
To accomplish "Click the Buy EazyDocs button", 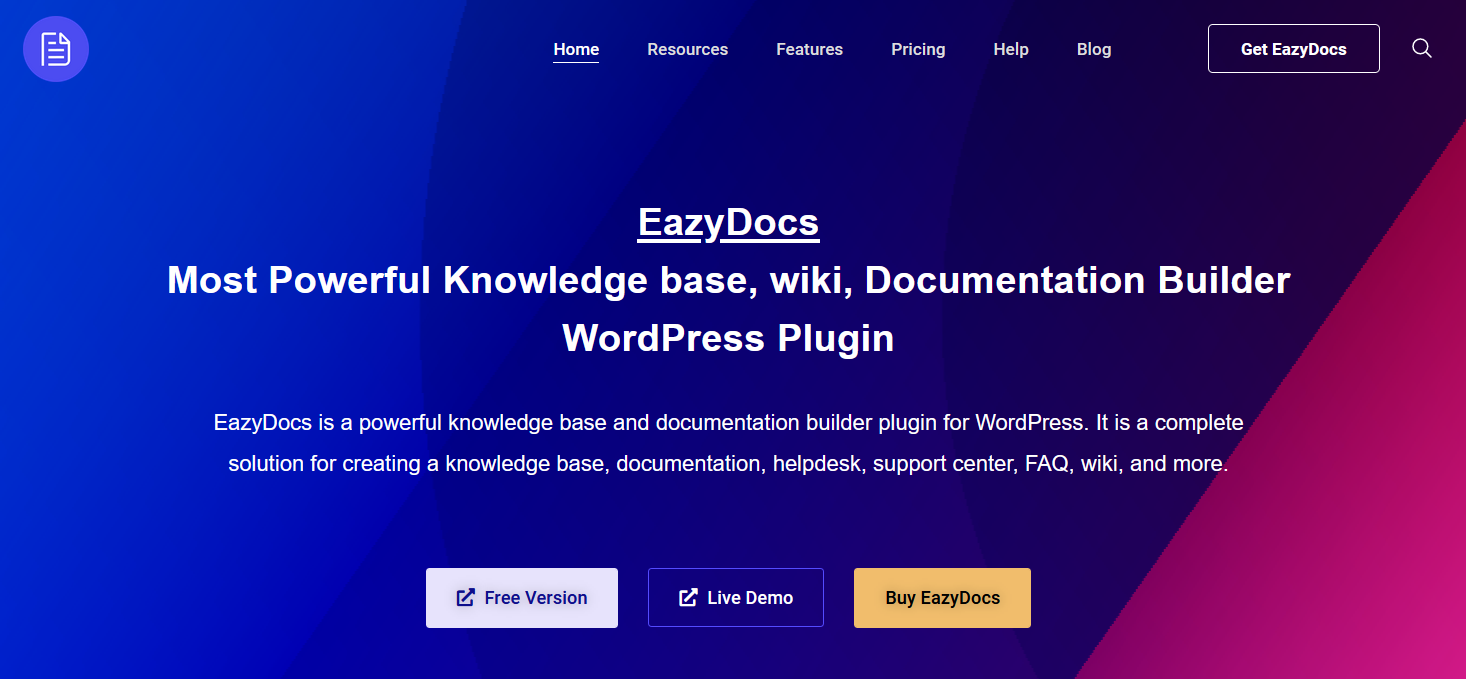I will (941, 597).
